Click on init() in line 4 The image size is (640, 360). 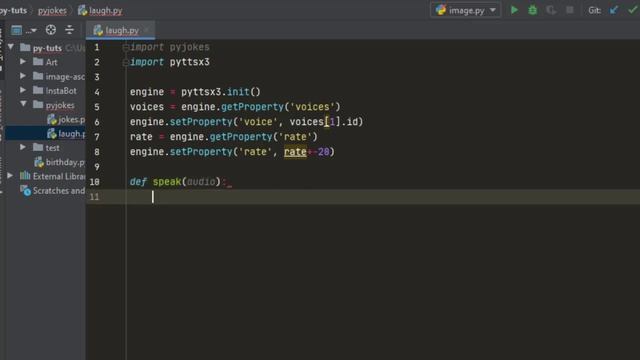244,92
